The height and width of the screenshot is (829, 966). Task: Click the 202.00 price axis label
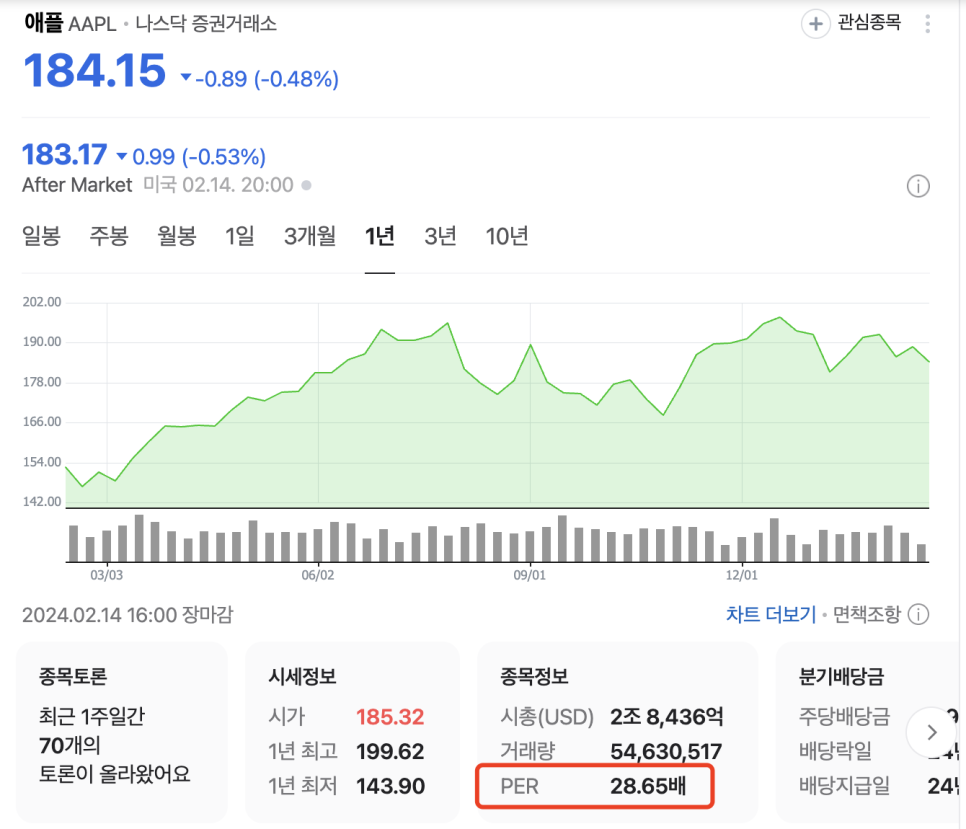(x=42, y=302)
